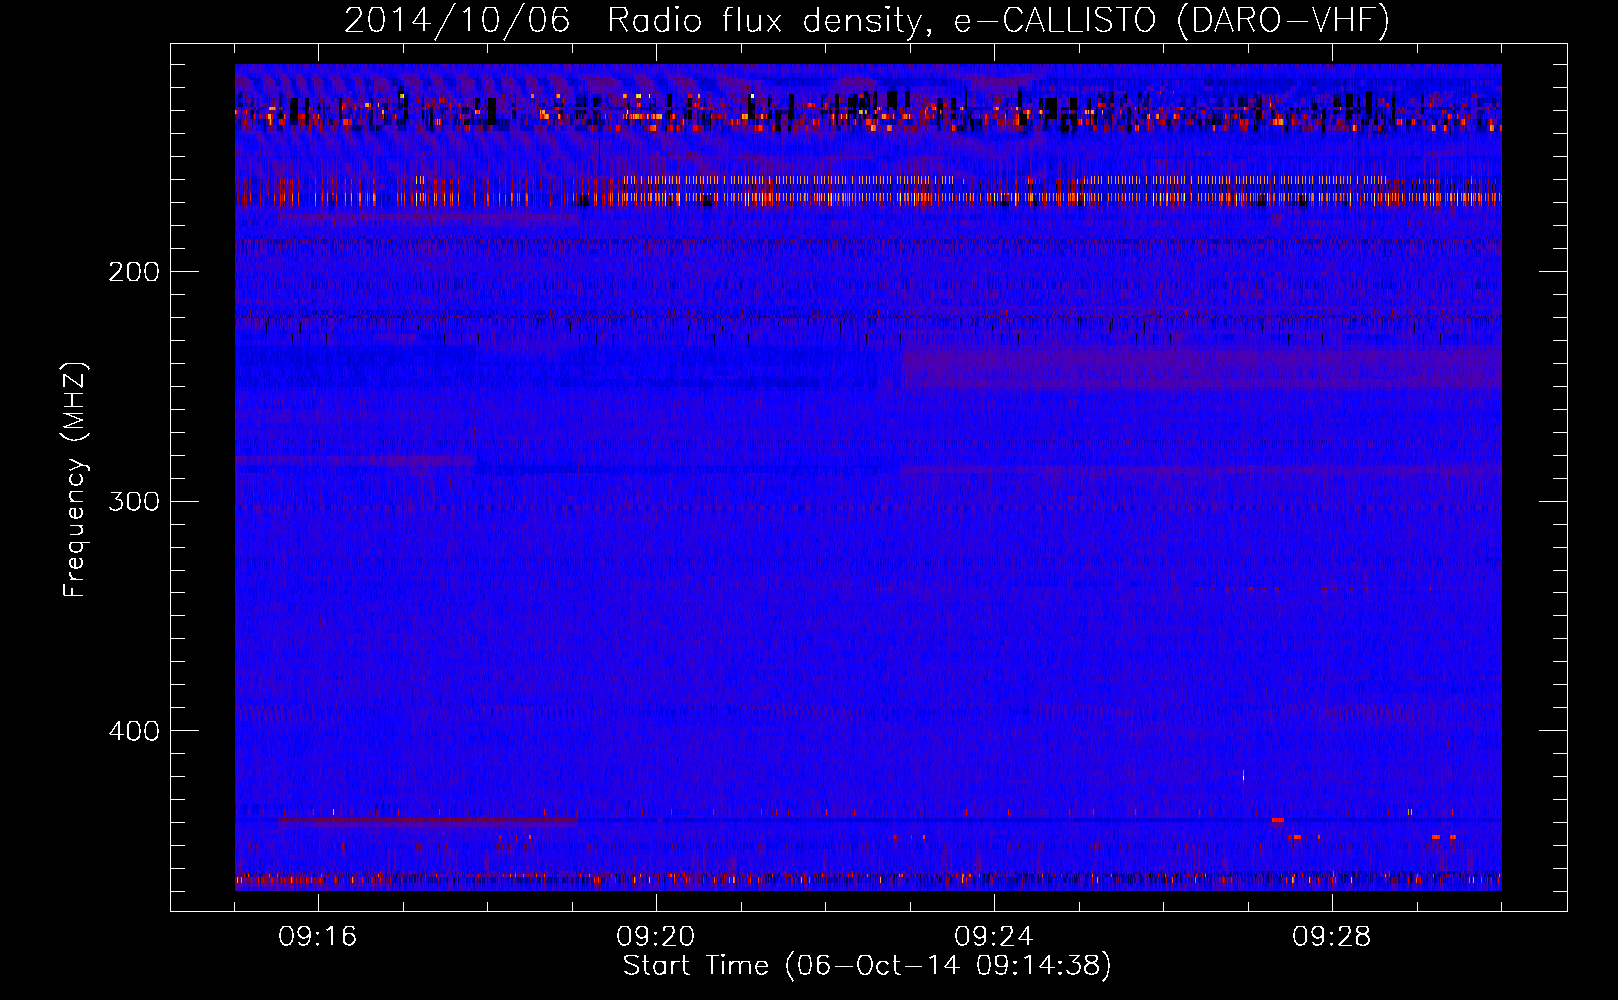The height and width of the screenshot is (1000, 1618).
Task: Click the 300 frequency tick label
Action: click(134, 501)
